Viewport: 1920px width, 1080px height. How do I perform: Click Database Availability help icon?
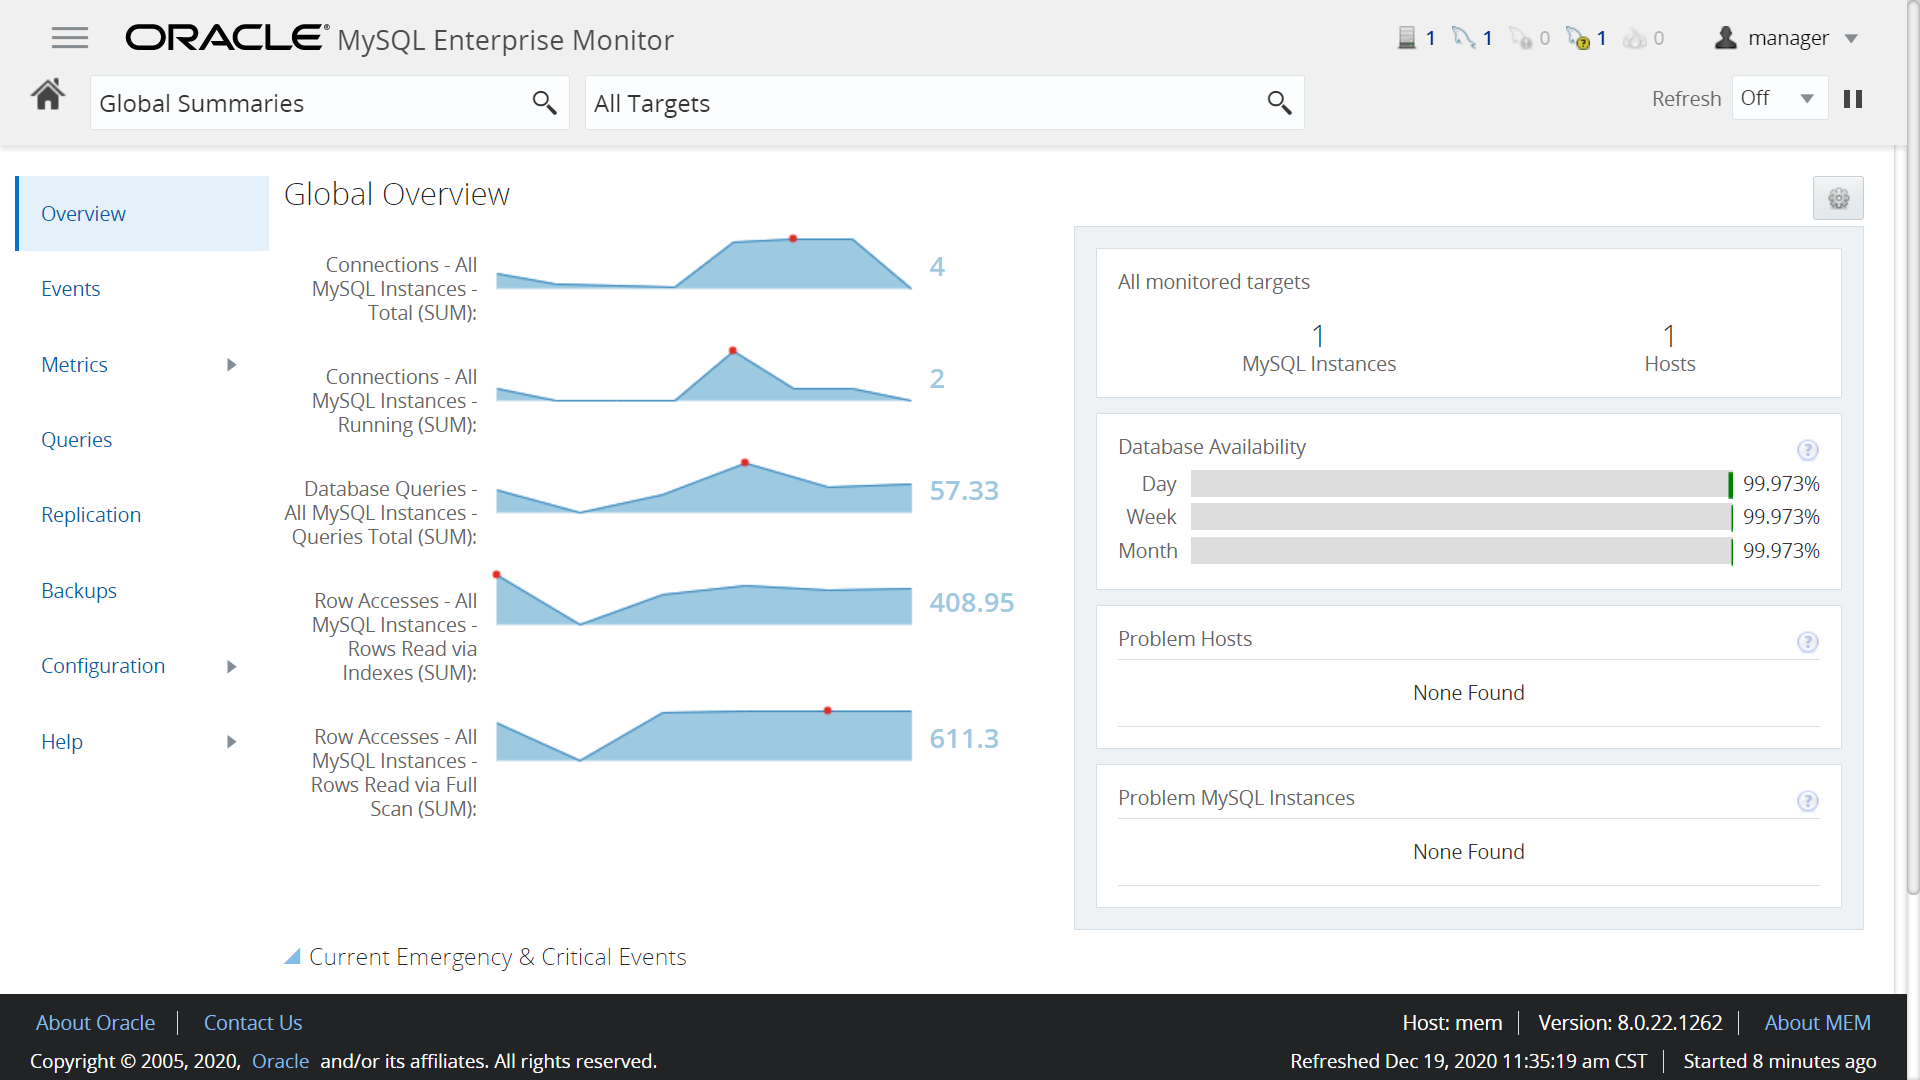coord(1807,450)
